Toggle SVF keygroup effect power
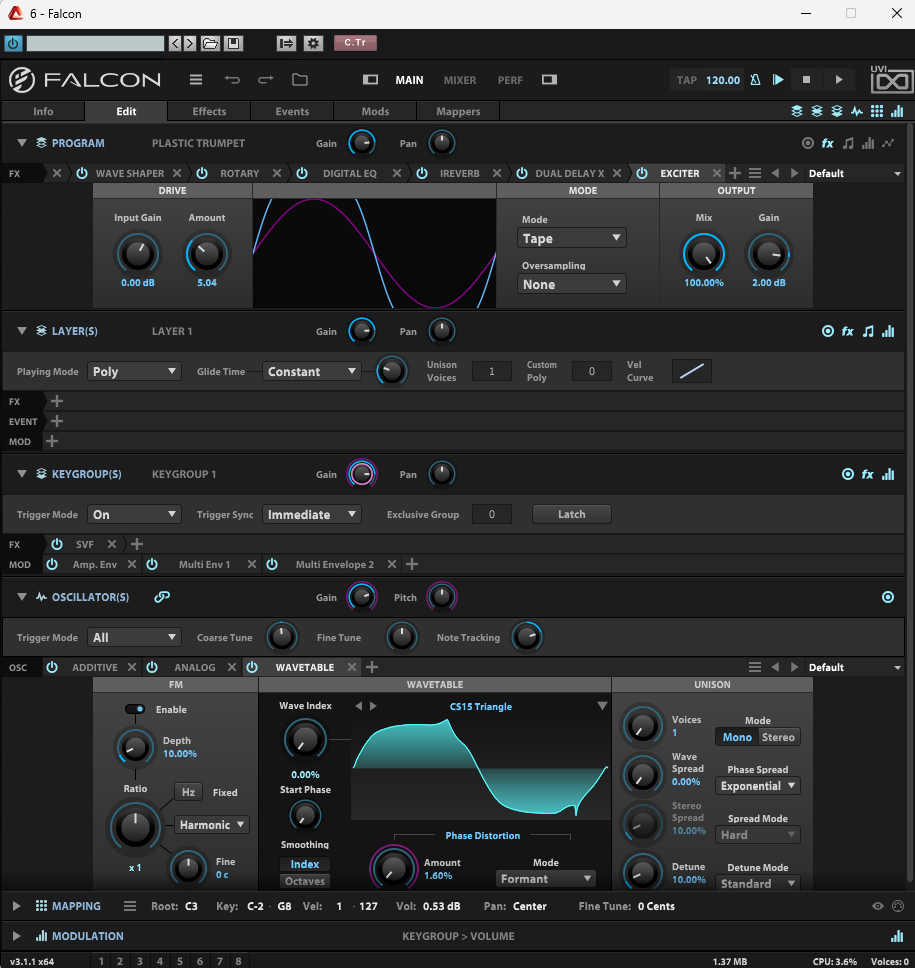The height and width of the screenshot is (968, 915). [57, 544]
